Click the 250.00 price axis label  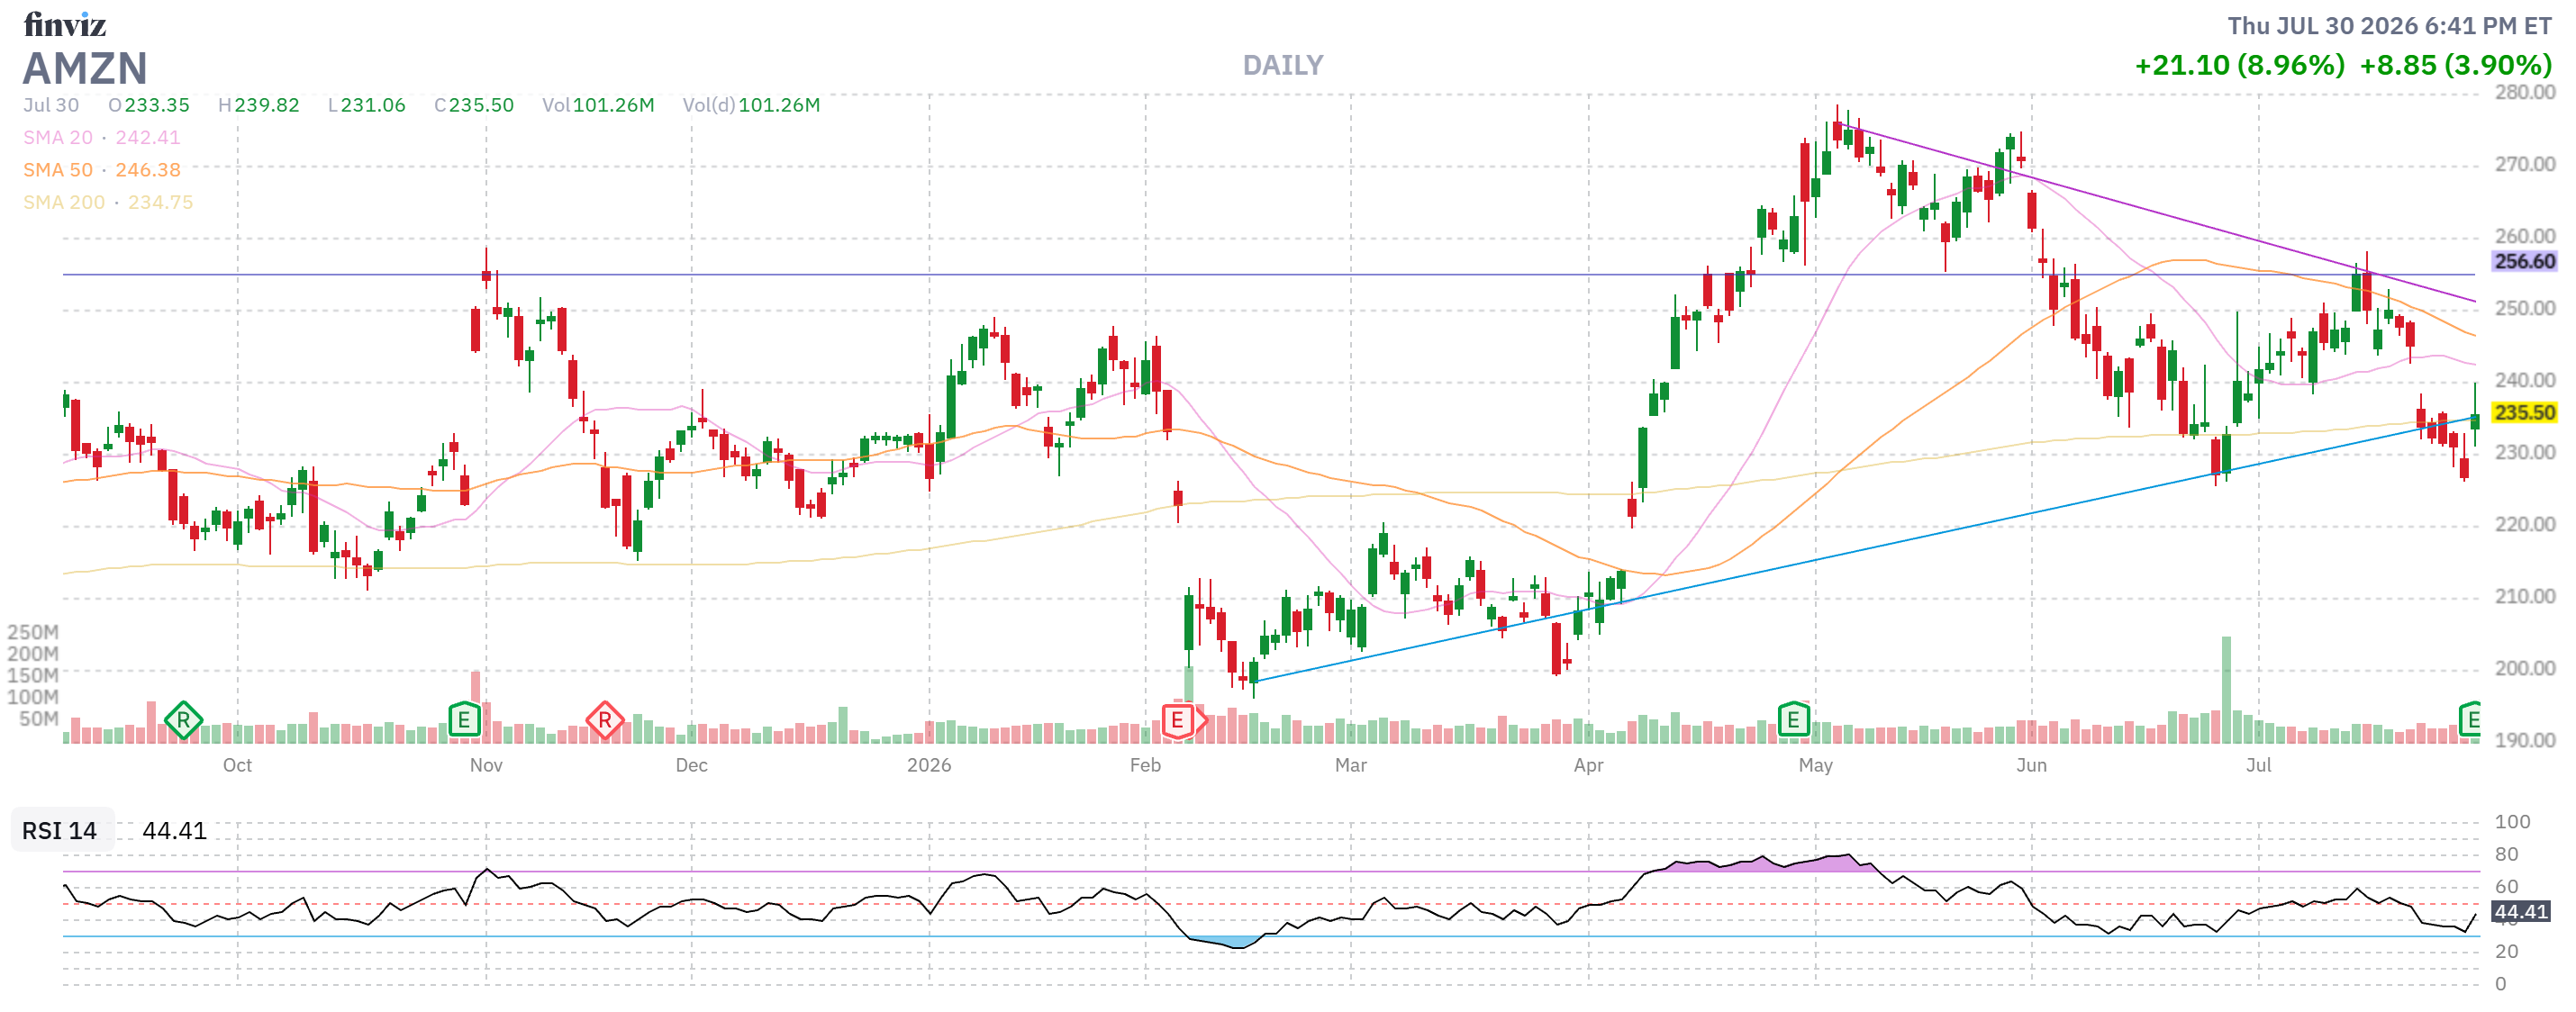(x=2524, y=309)
